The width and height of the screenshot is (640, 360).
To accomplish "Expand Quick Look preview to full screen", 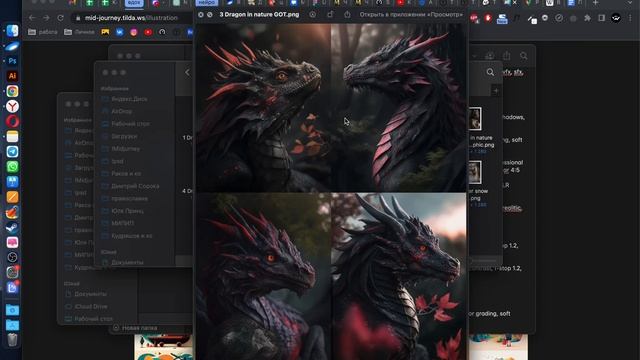I will point(210,15).
